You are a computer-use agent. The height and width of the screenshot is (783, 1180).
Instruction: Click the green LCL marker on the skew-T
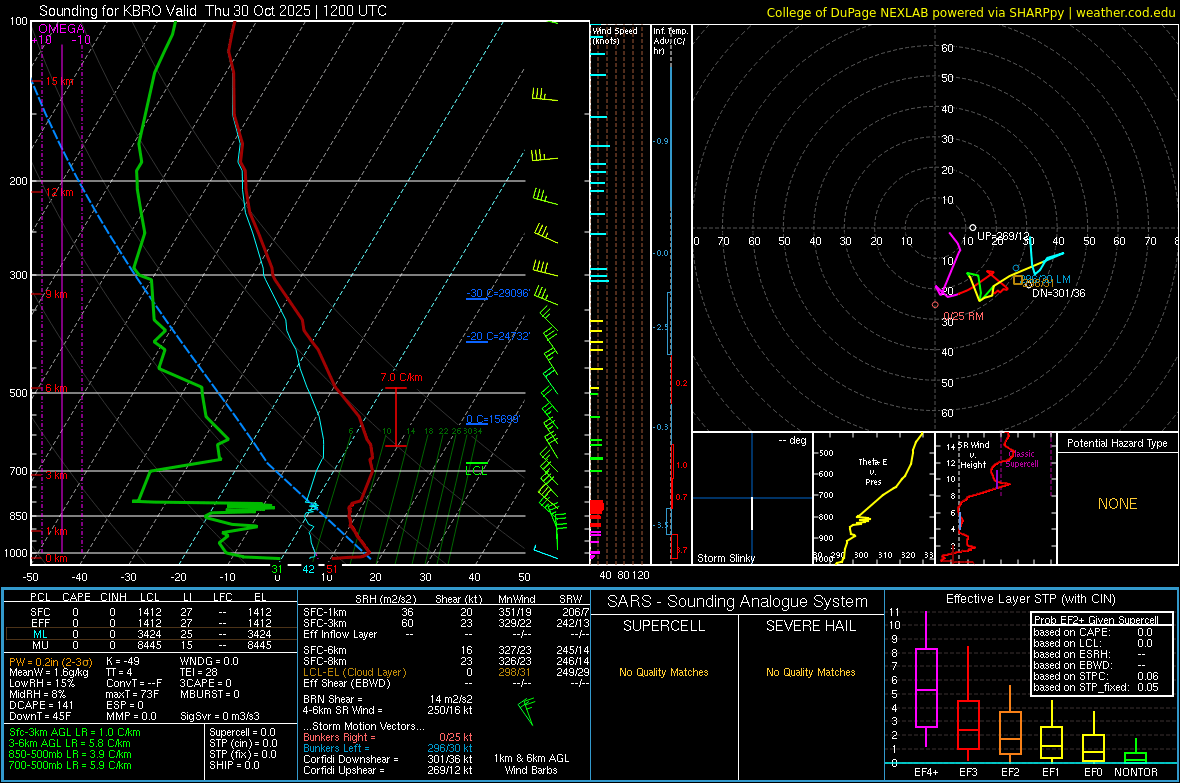tap(476, 471)
